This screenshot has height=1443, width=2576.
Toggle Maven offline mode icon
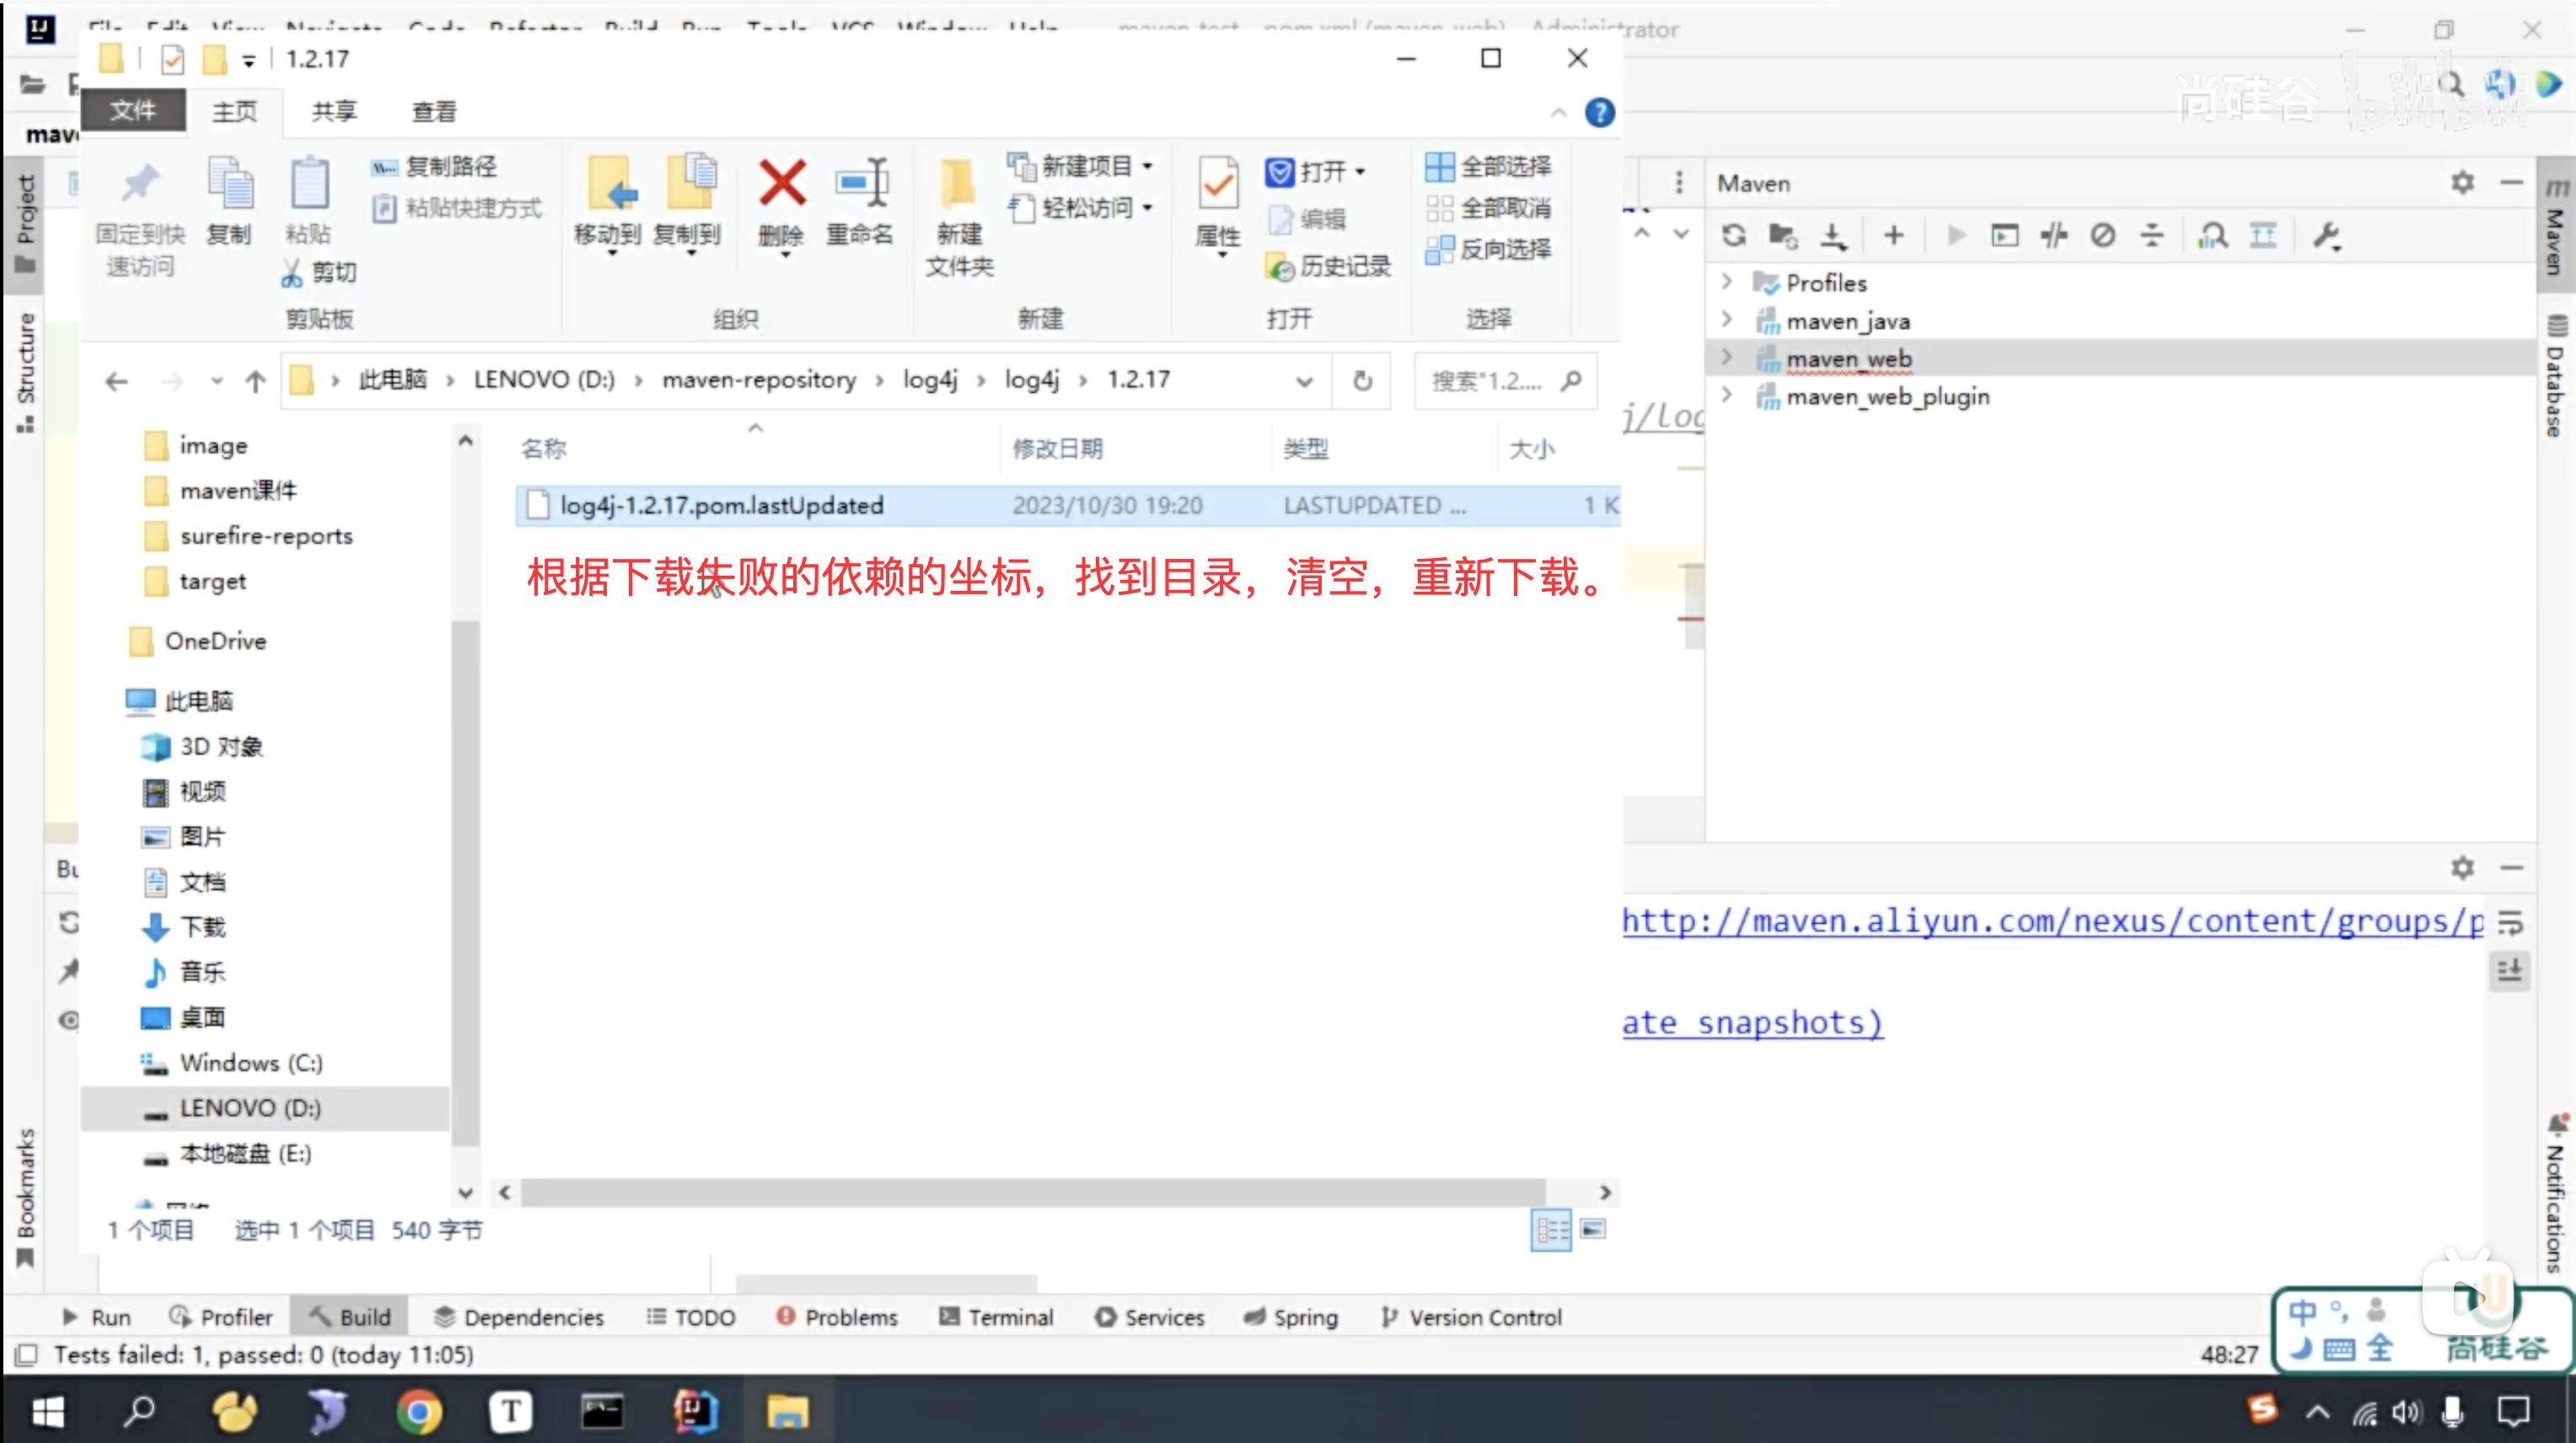(x=2053, y=236)
